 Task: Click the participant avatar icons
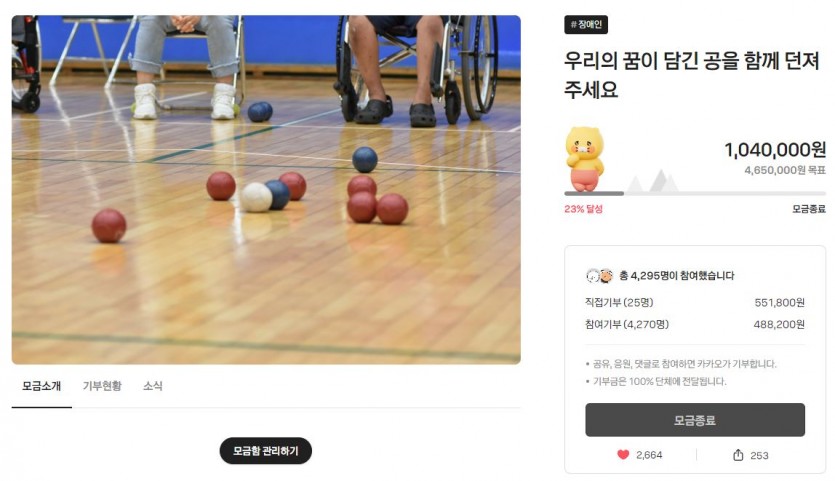tap(599, 275)
